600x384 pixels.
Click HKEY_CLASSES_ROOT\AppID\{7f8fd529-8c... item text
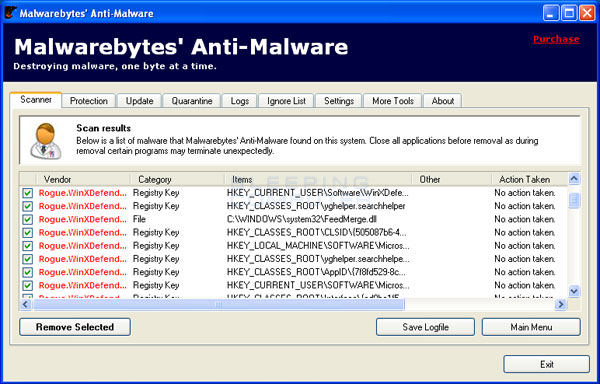point(316,272)
